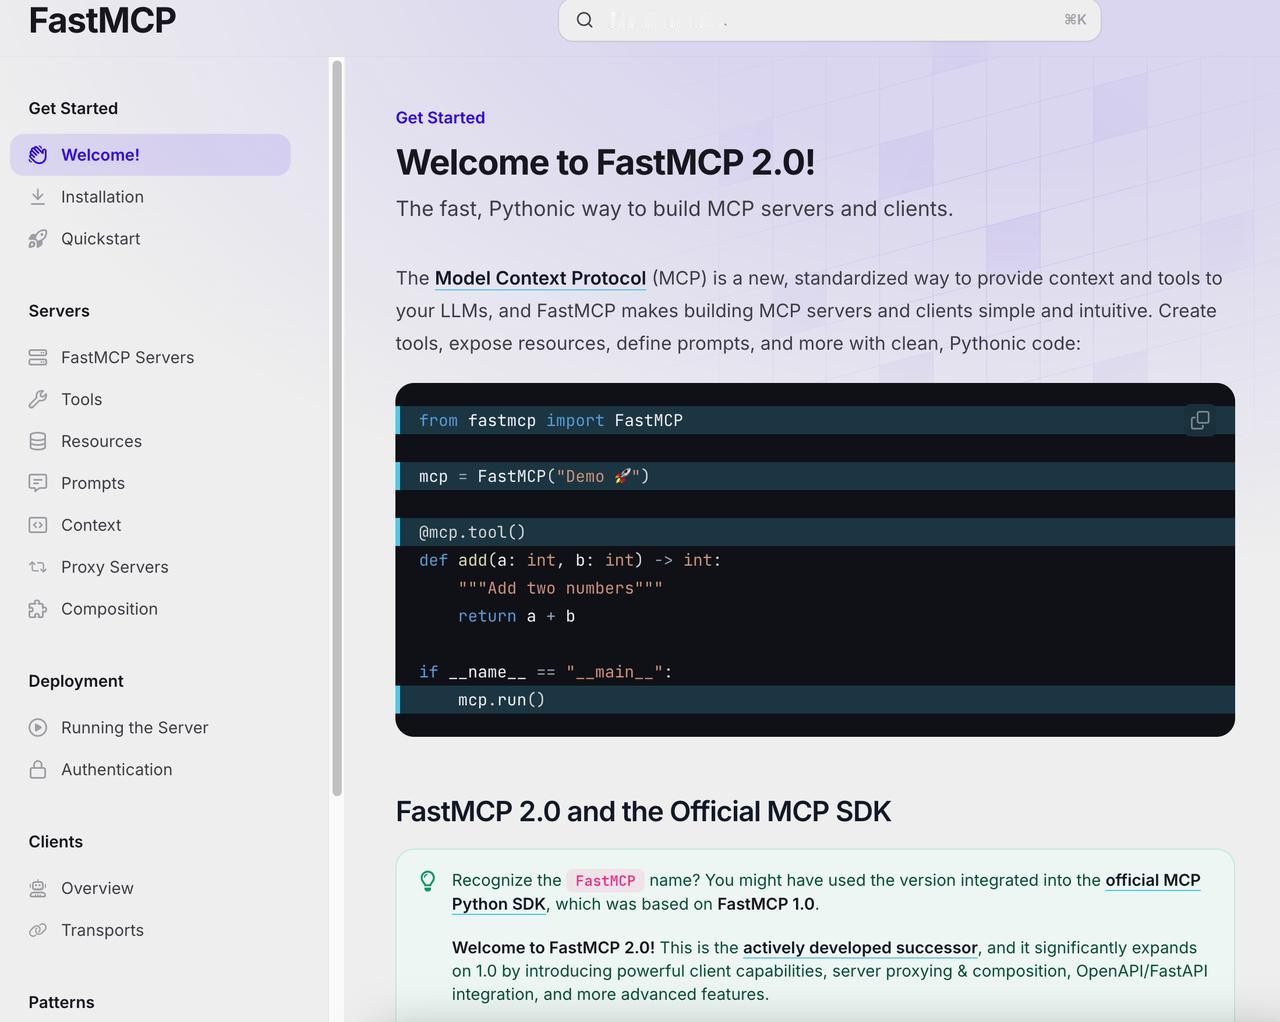This screenshot has height=1022, width=1280.
Task: Open Clients Overview page
Action: [150, 888]
